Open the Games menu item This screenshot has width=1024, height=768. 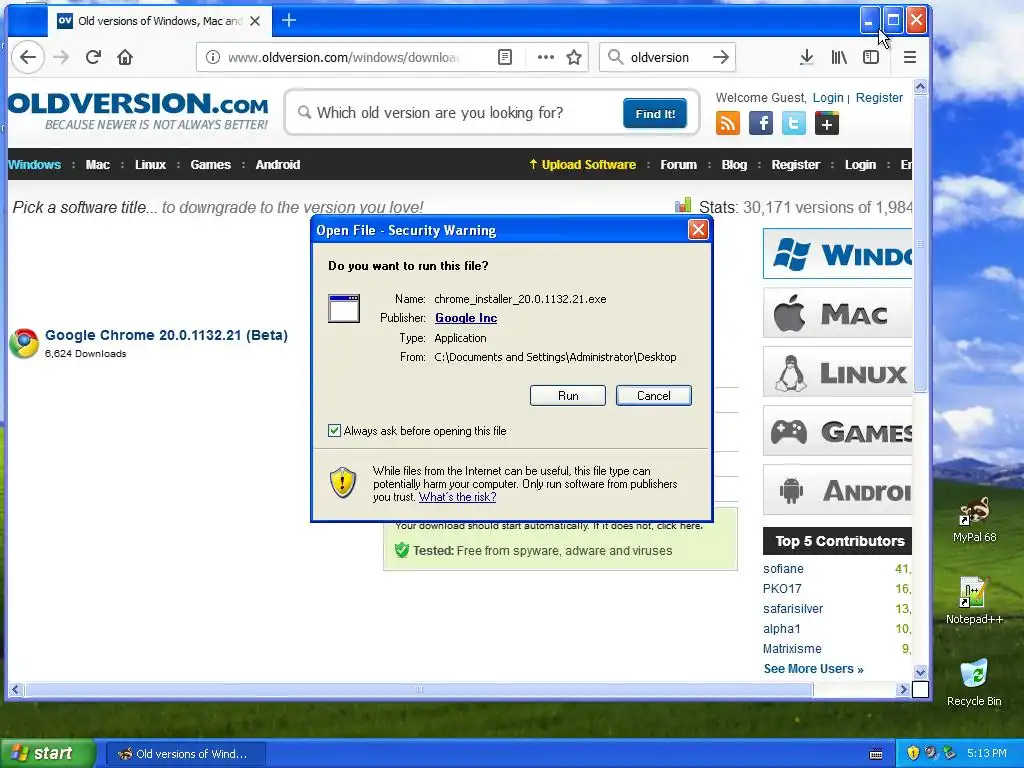tap(210, 165)
